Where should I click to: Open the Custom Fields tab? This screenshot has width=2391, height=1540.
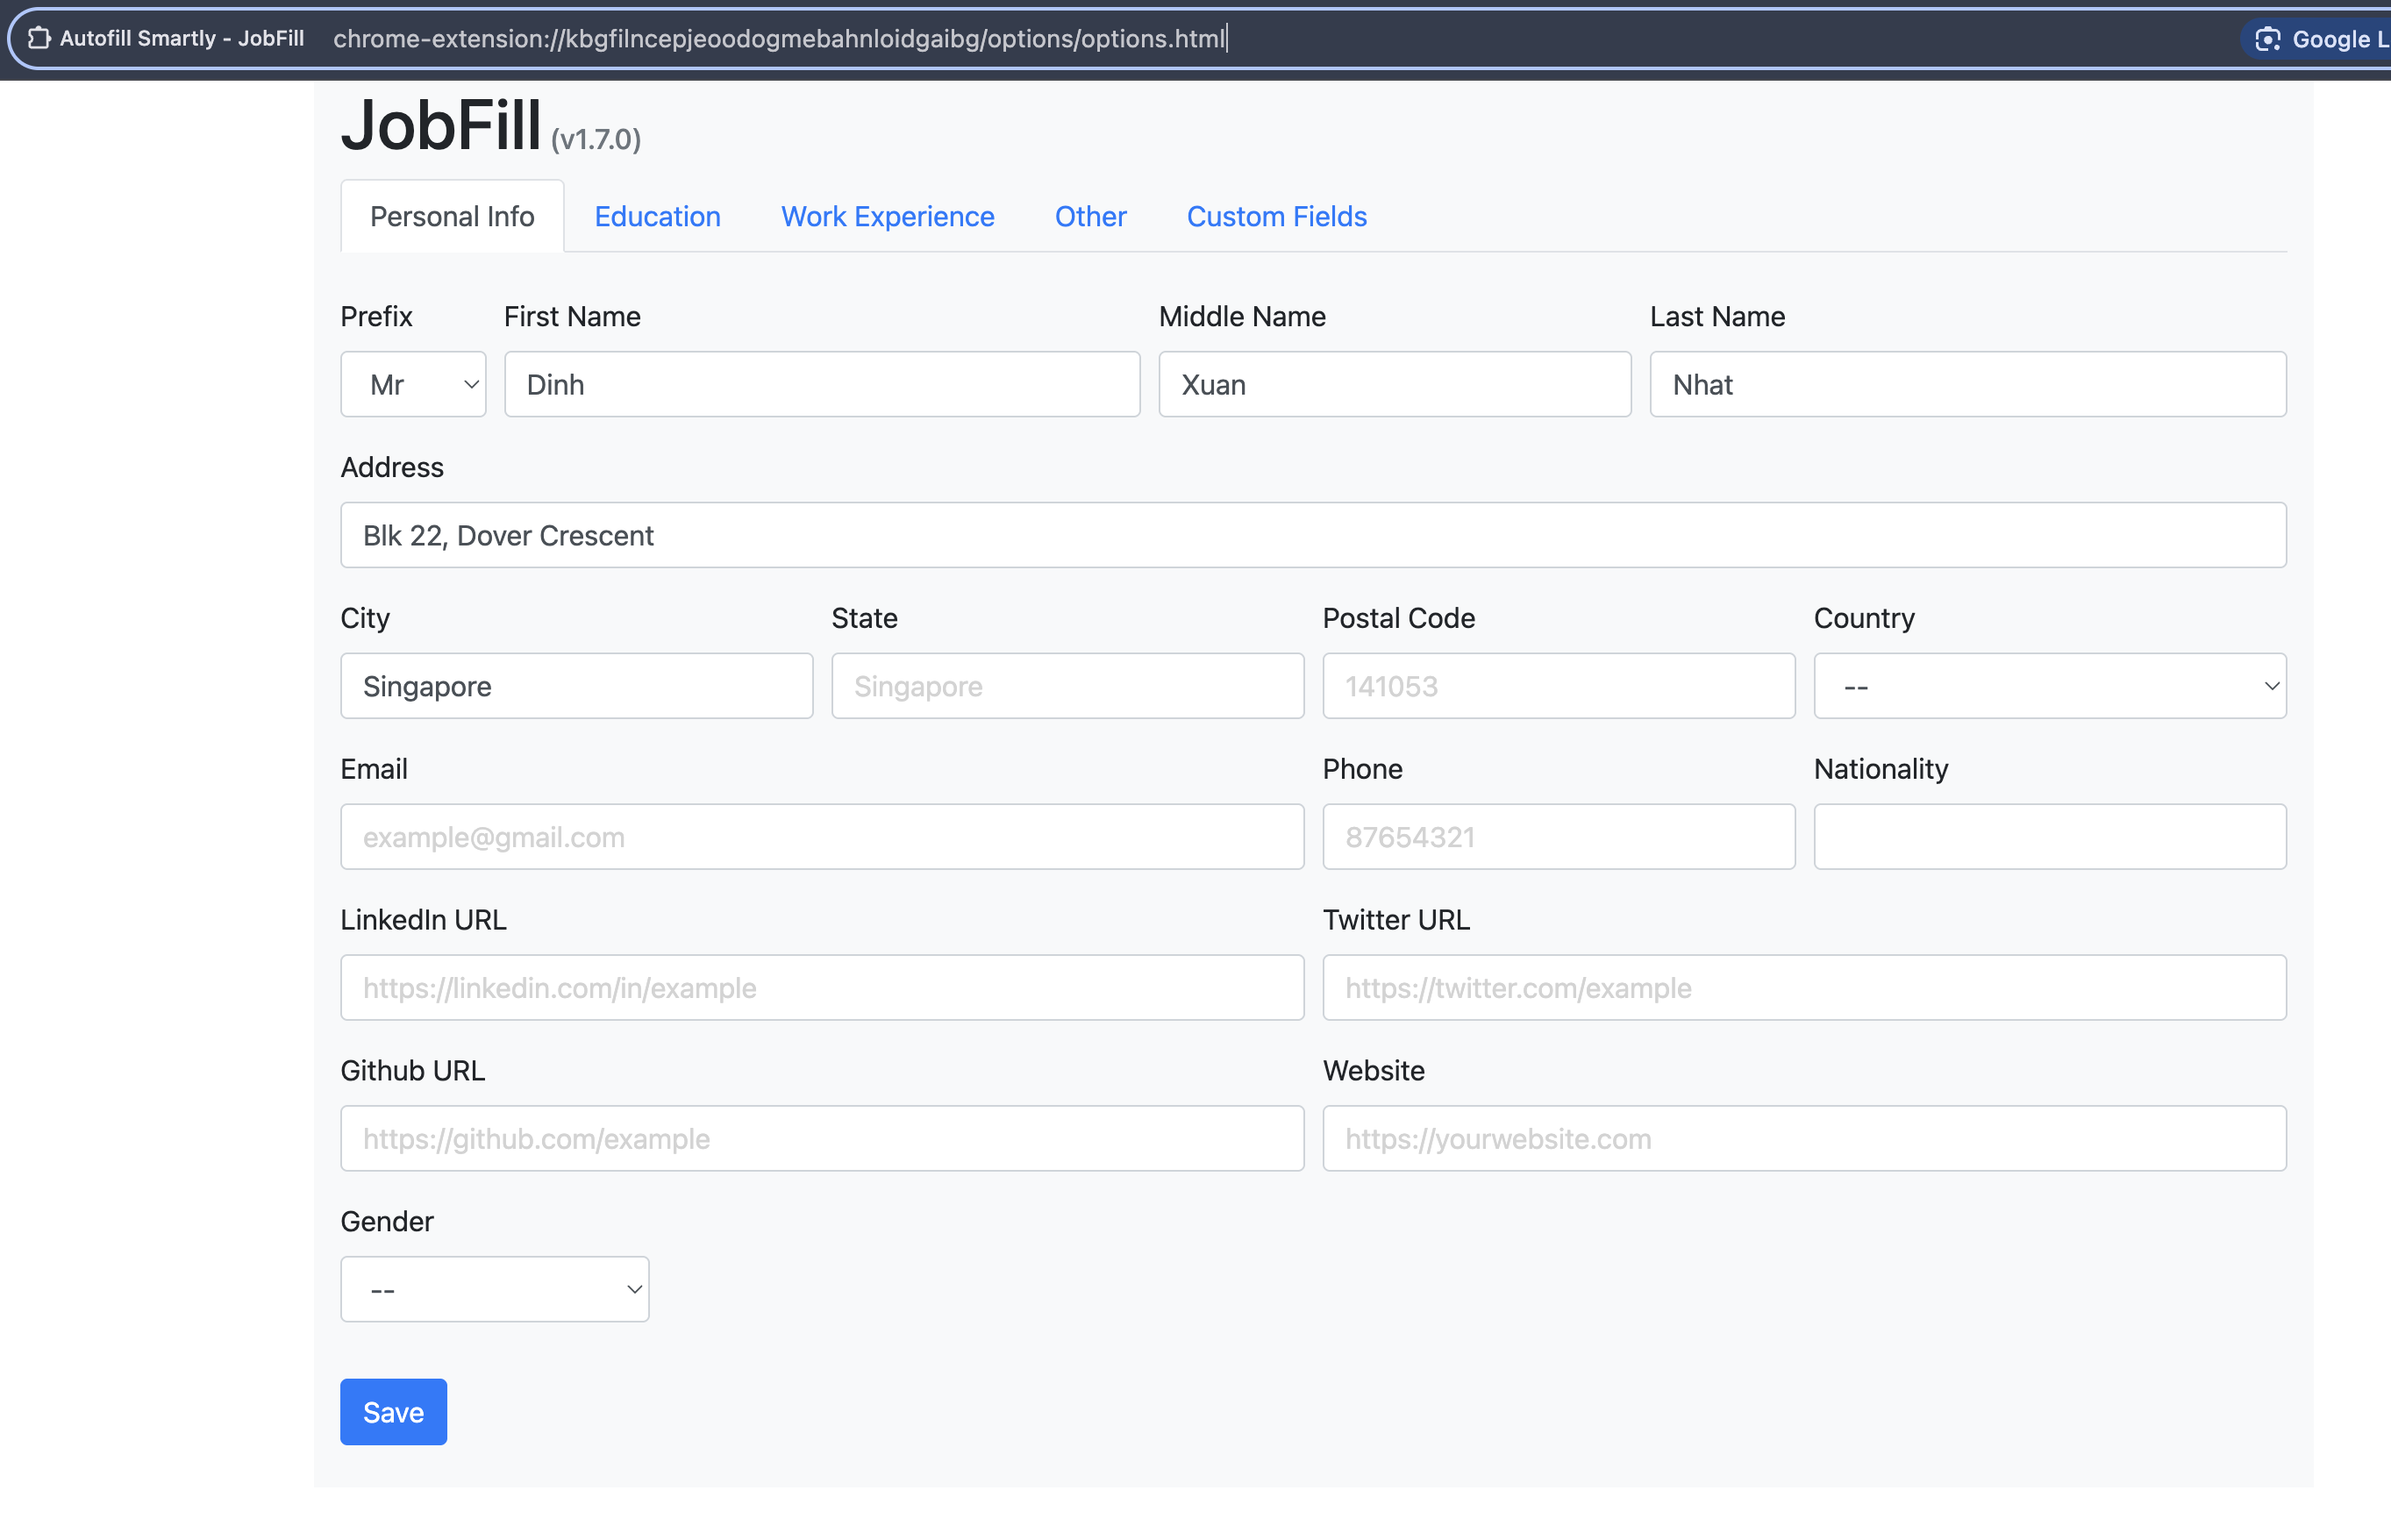tap(1276, 216)
